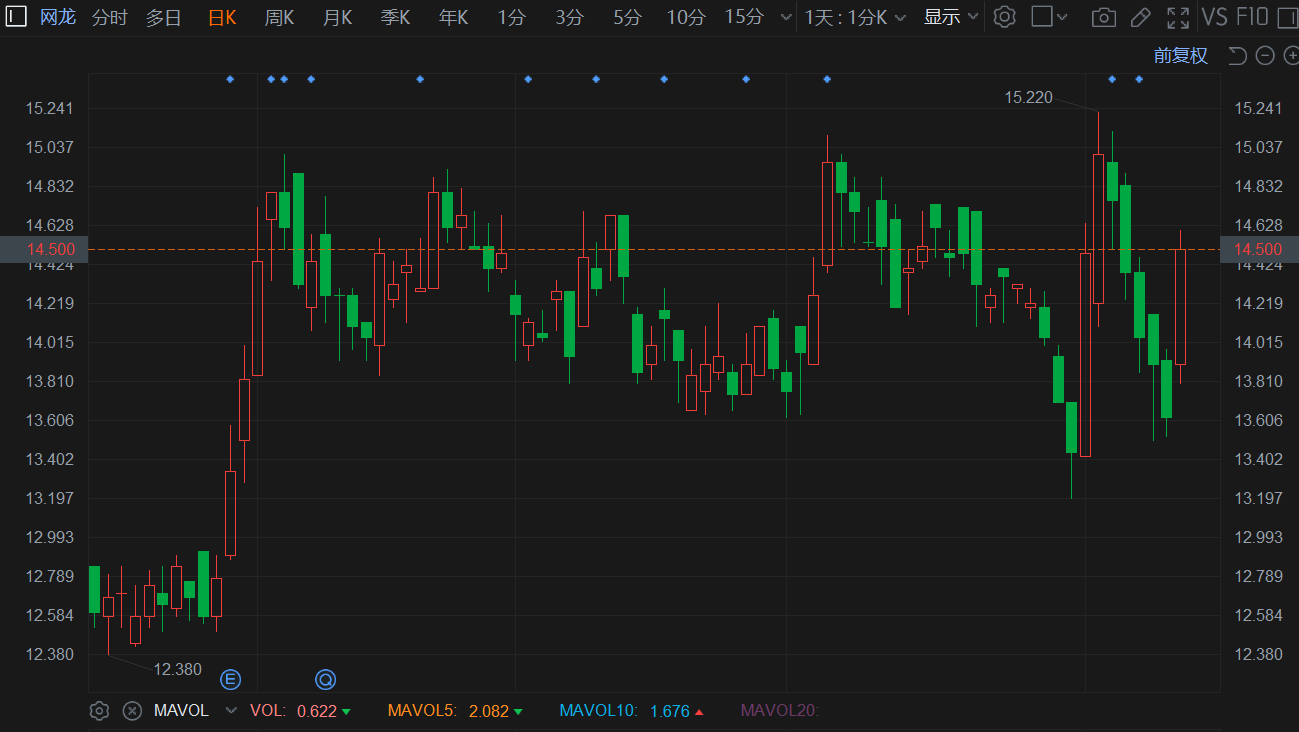The height and width of the screenshot is (732, 1299).
Task: Click the undo arrow beside 前复权
Action: click(x=1237, y=56)
